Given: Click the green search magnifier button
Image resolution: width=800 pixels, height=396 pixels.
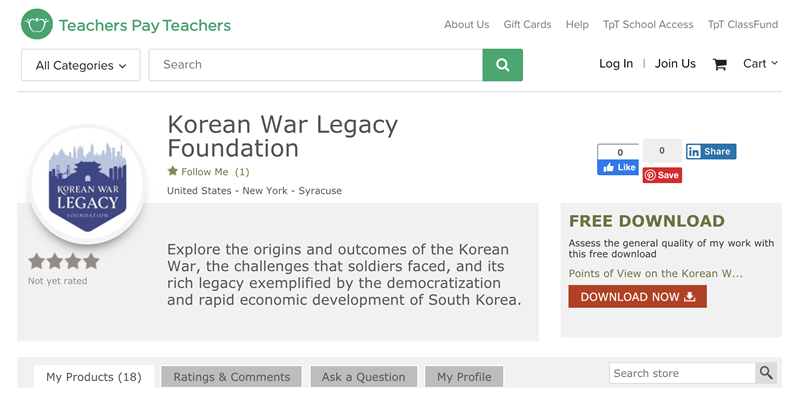Looking at the screenshot, I should (x=503, y=65).
